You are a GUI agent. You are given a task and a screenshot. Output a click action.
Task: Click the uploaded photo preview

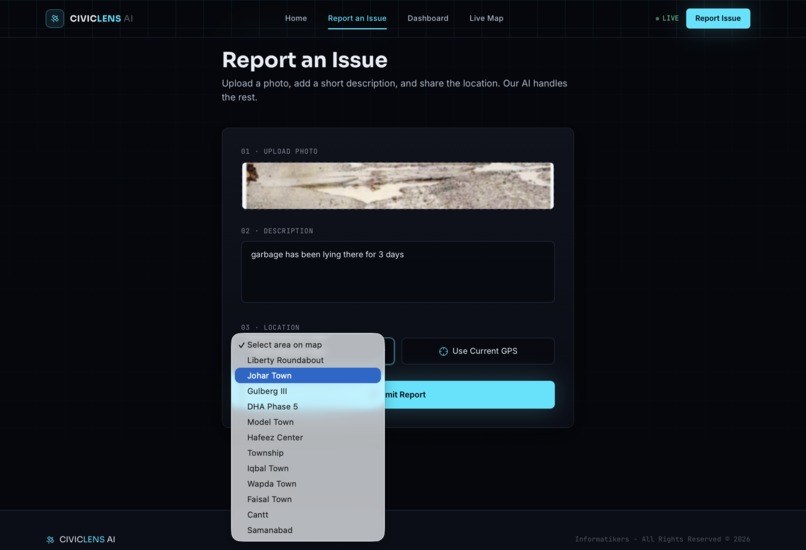coord(397,186)
